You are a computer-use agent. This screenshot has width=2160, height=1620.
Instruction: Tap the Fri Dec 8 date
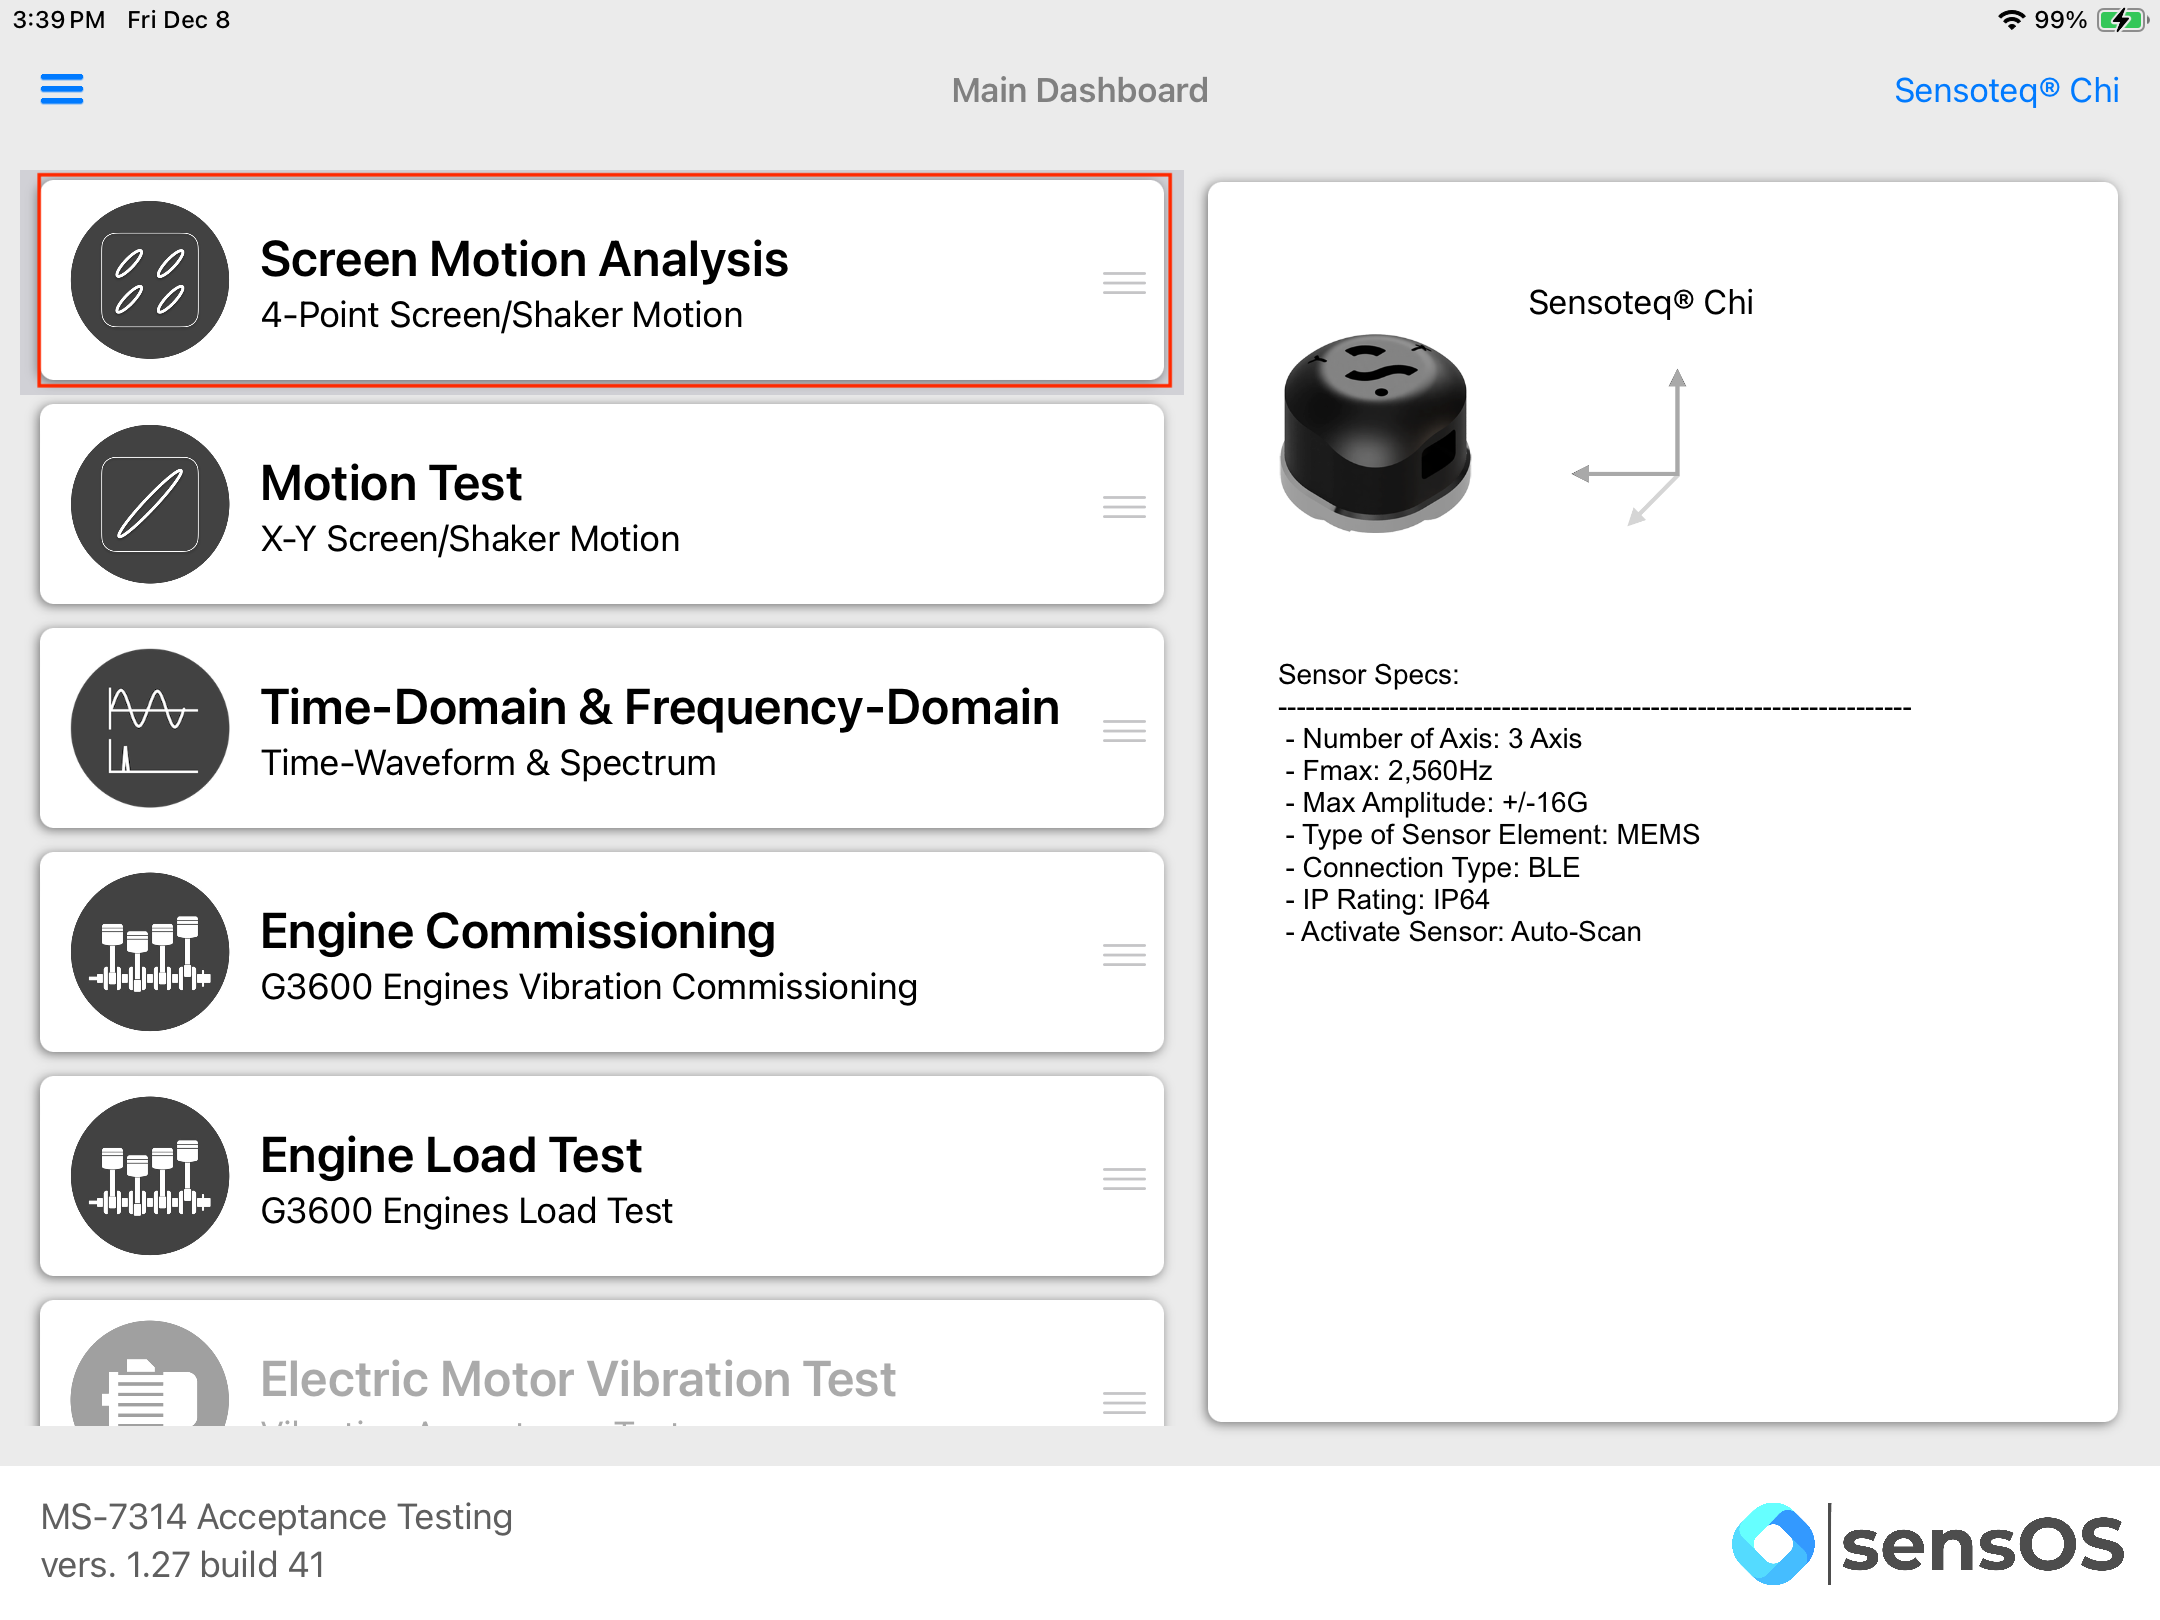(179, 20)
